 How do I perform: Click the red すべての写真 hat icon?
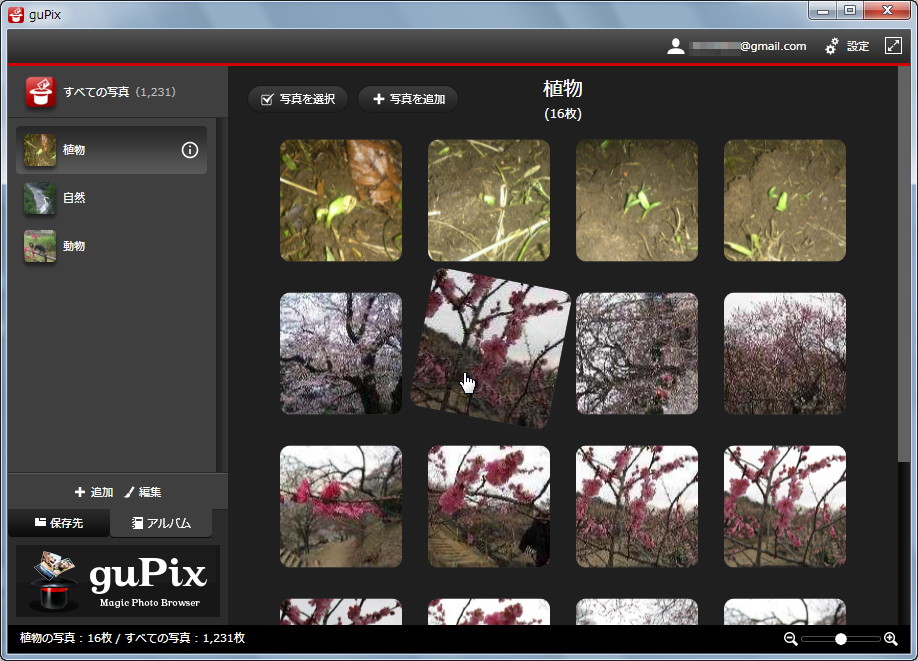[40, 92]
